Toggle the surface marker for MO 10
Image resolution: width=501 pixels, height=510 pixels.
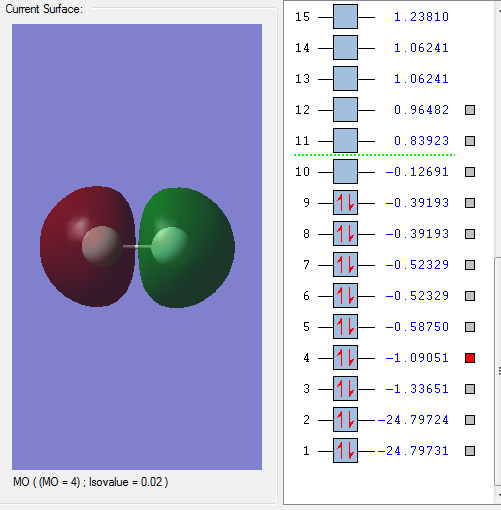point(470,172)
